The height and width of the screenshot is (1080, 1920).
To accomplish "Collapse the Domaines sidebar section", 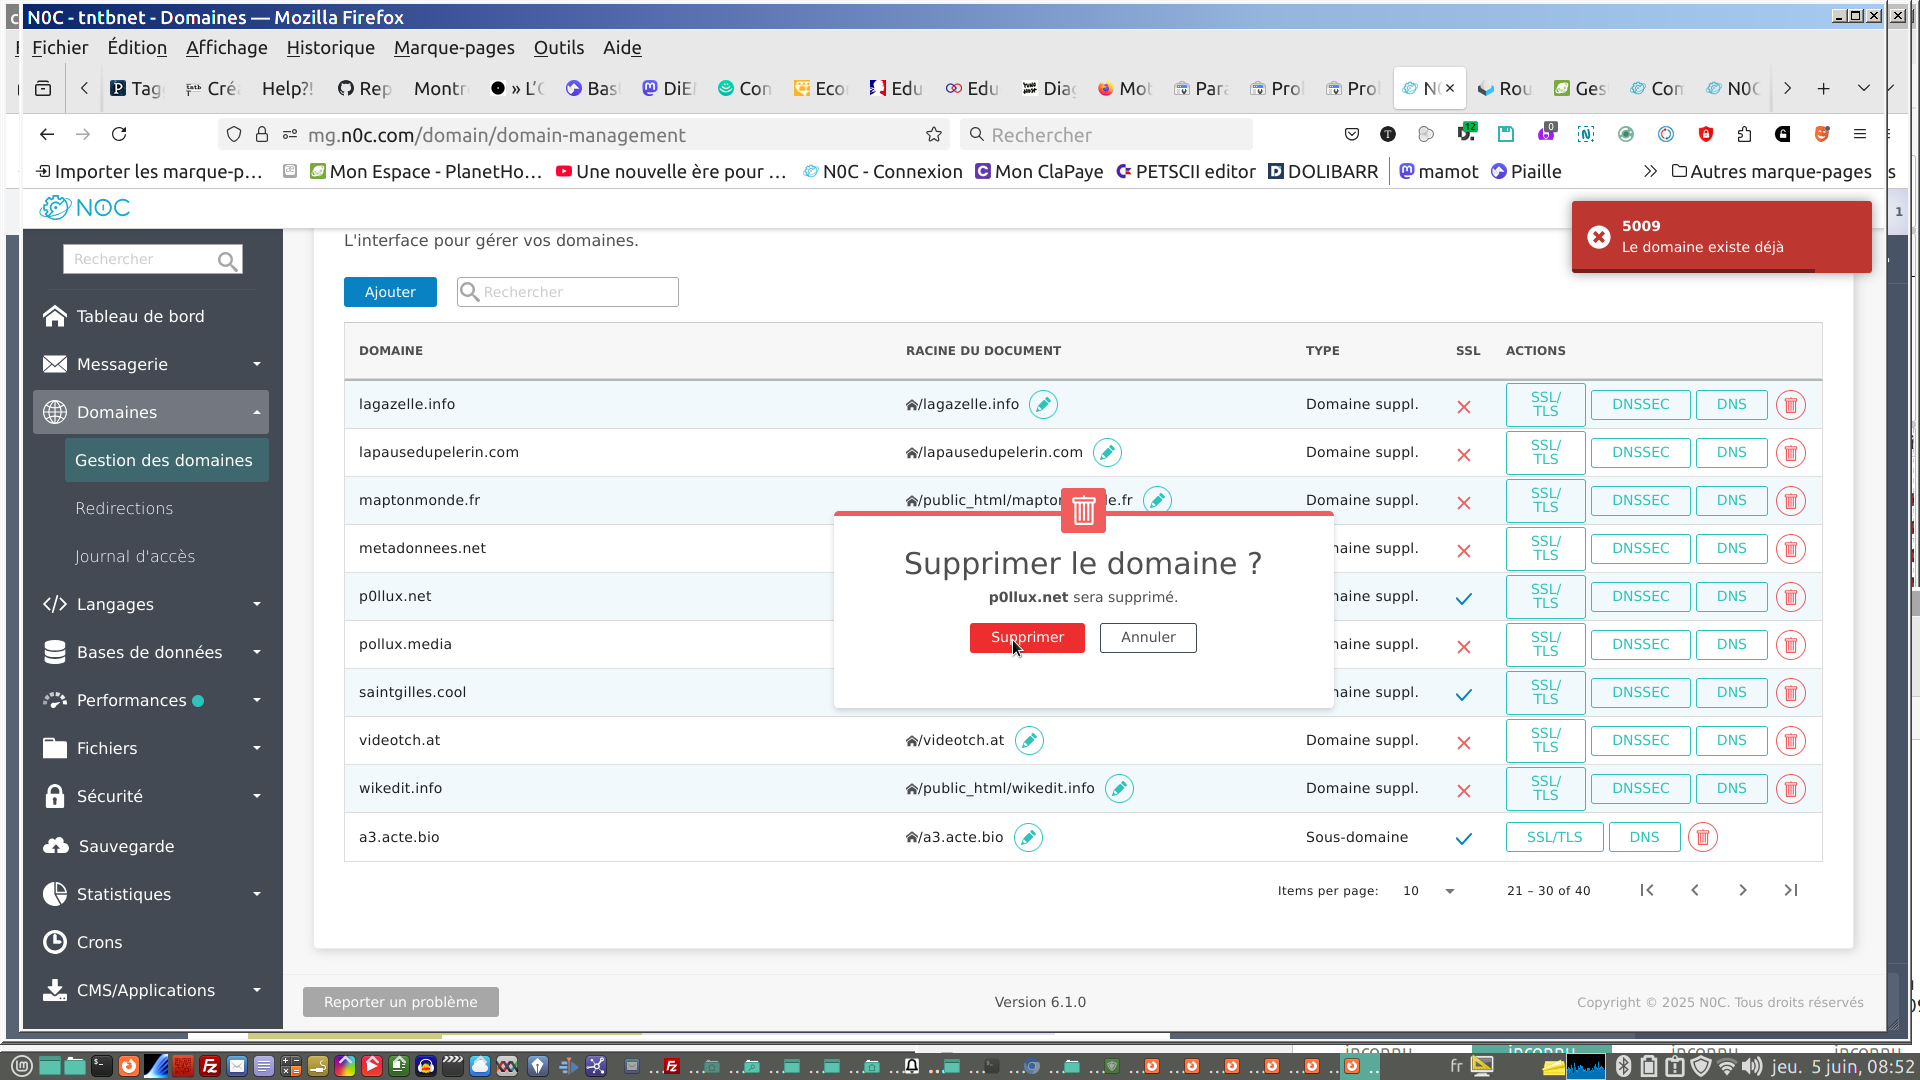I will point(151,412).
